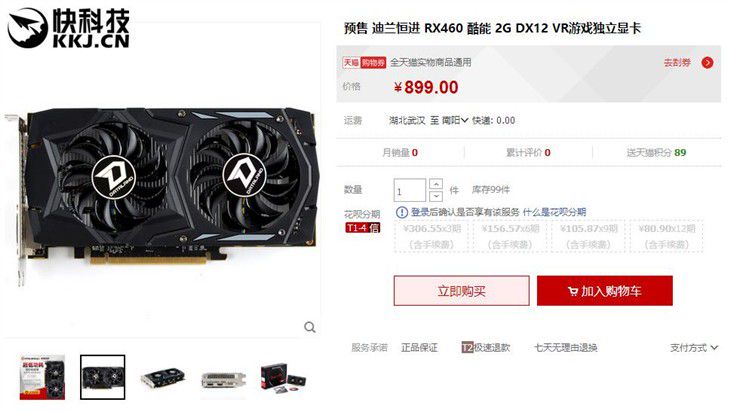Select the ¥80.90x12期 installment option
The height and width of the screenshot is (414, 730).
point(666,236)
